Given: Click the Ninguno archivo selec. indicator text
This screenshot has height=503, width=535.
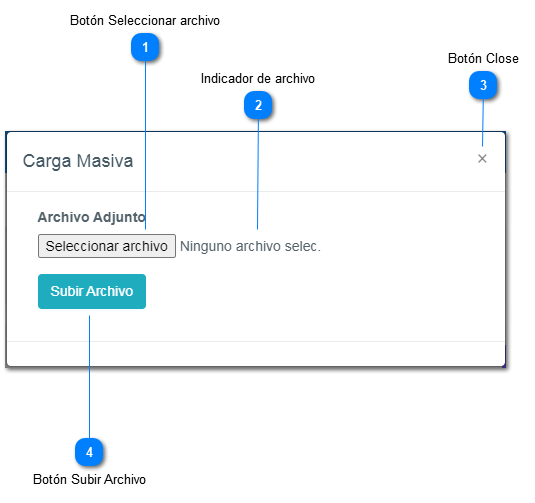Looking at the screenshot, I should tap(250, 246).
